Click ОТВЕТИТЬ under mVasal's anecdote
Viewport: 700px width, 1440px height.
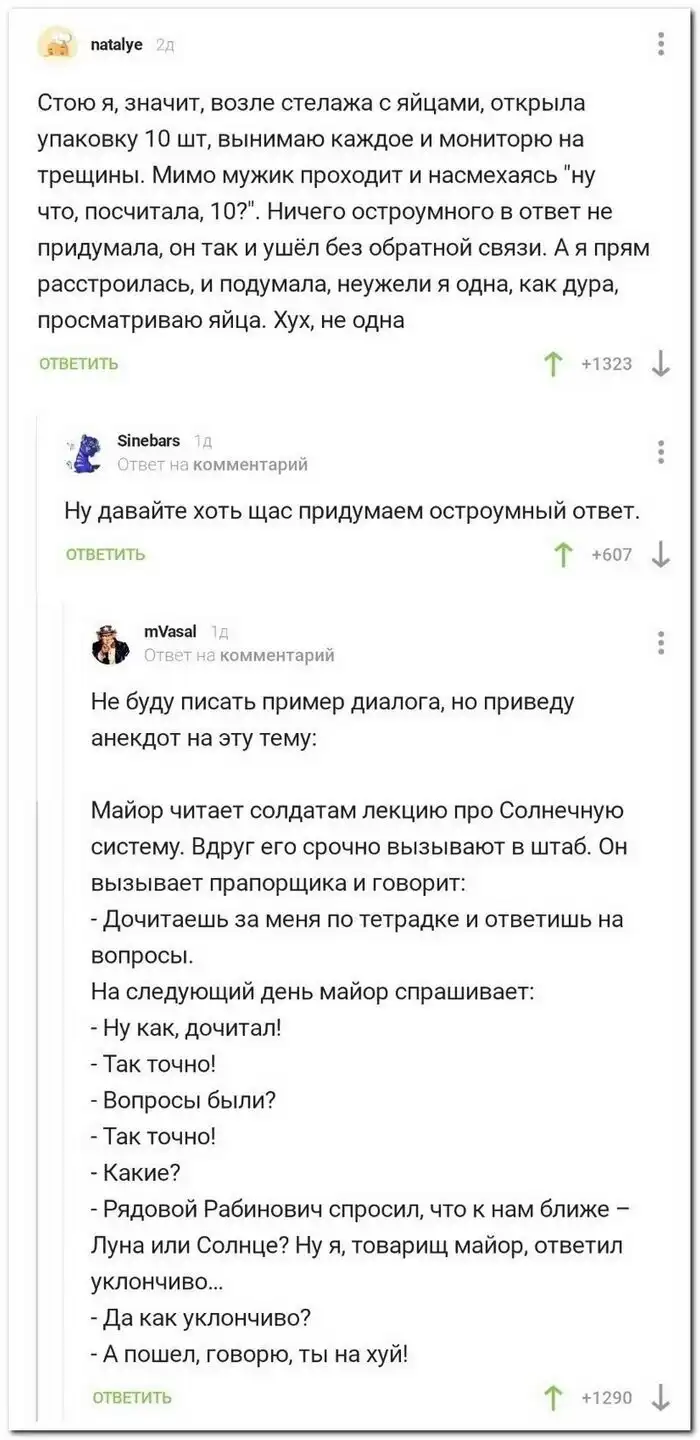(x=131, y=1397)
